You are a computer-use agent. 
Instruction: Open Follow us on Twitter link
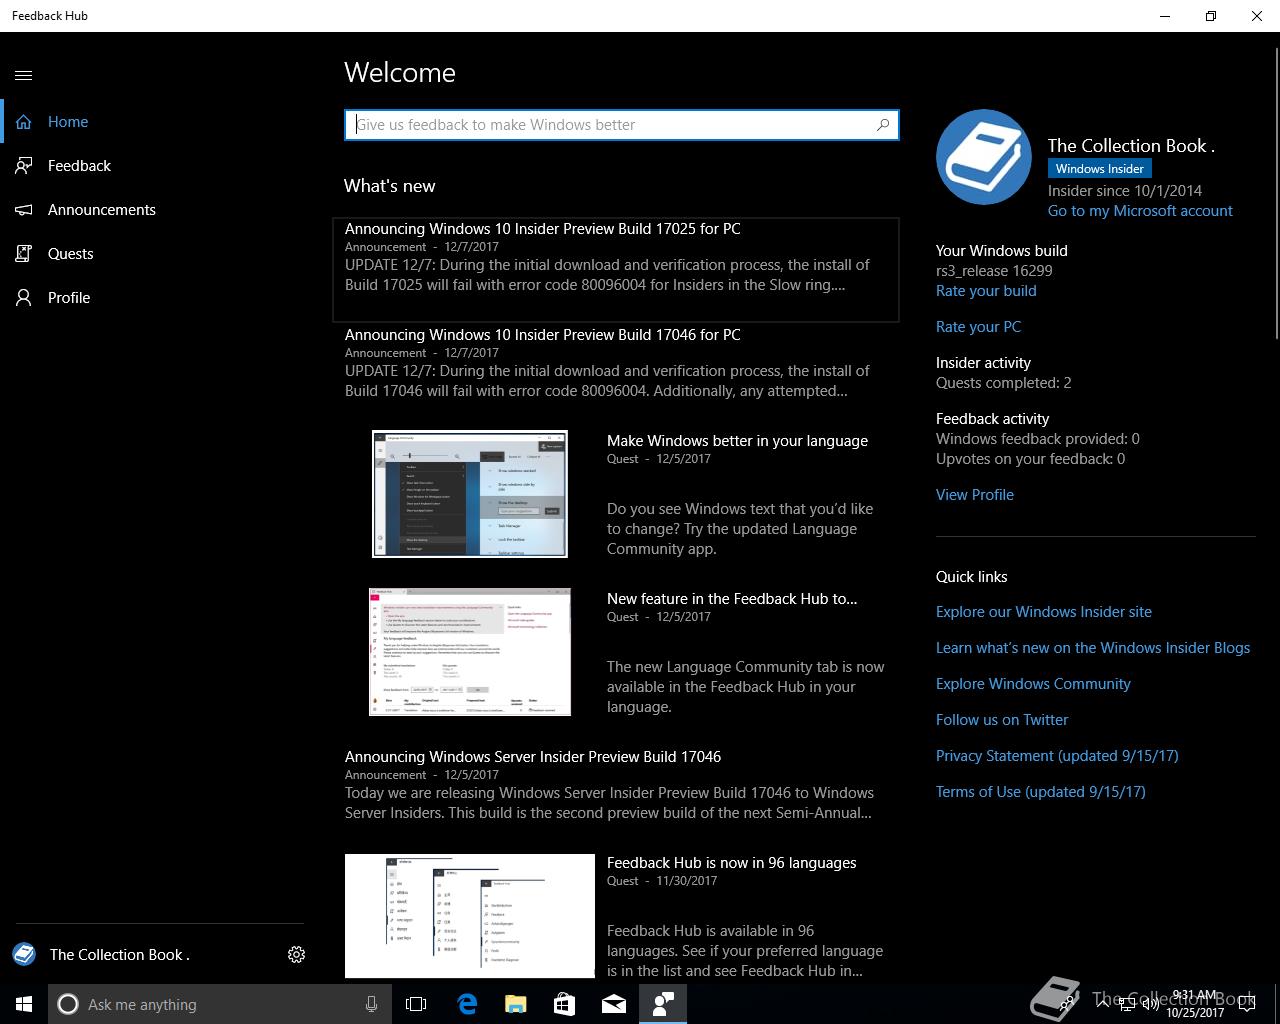1002,720
